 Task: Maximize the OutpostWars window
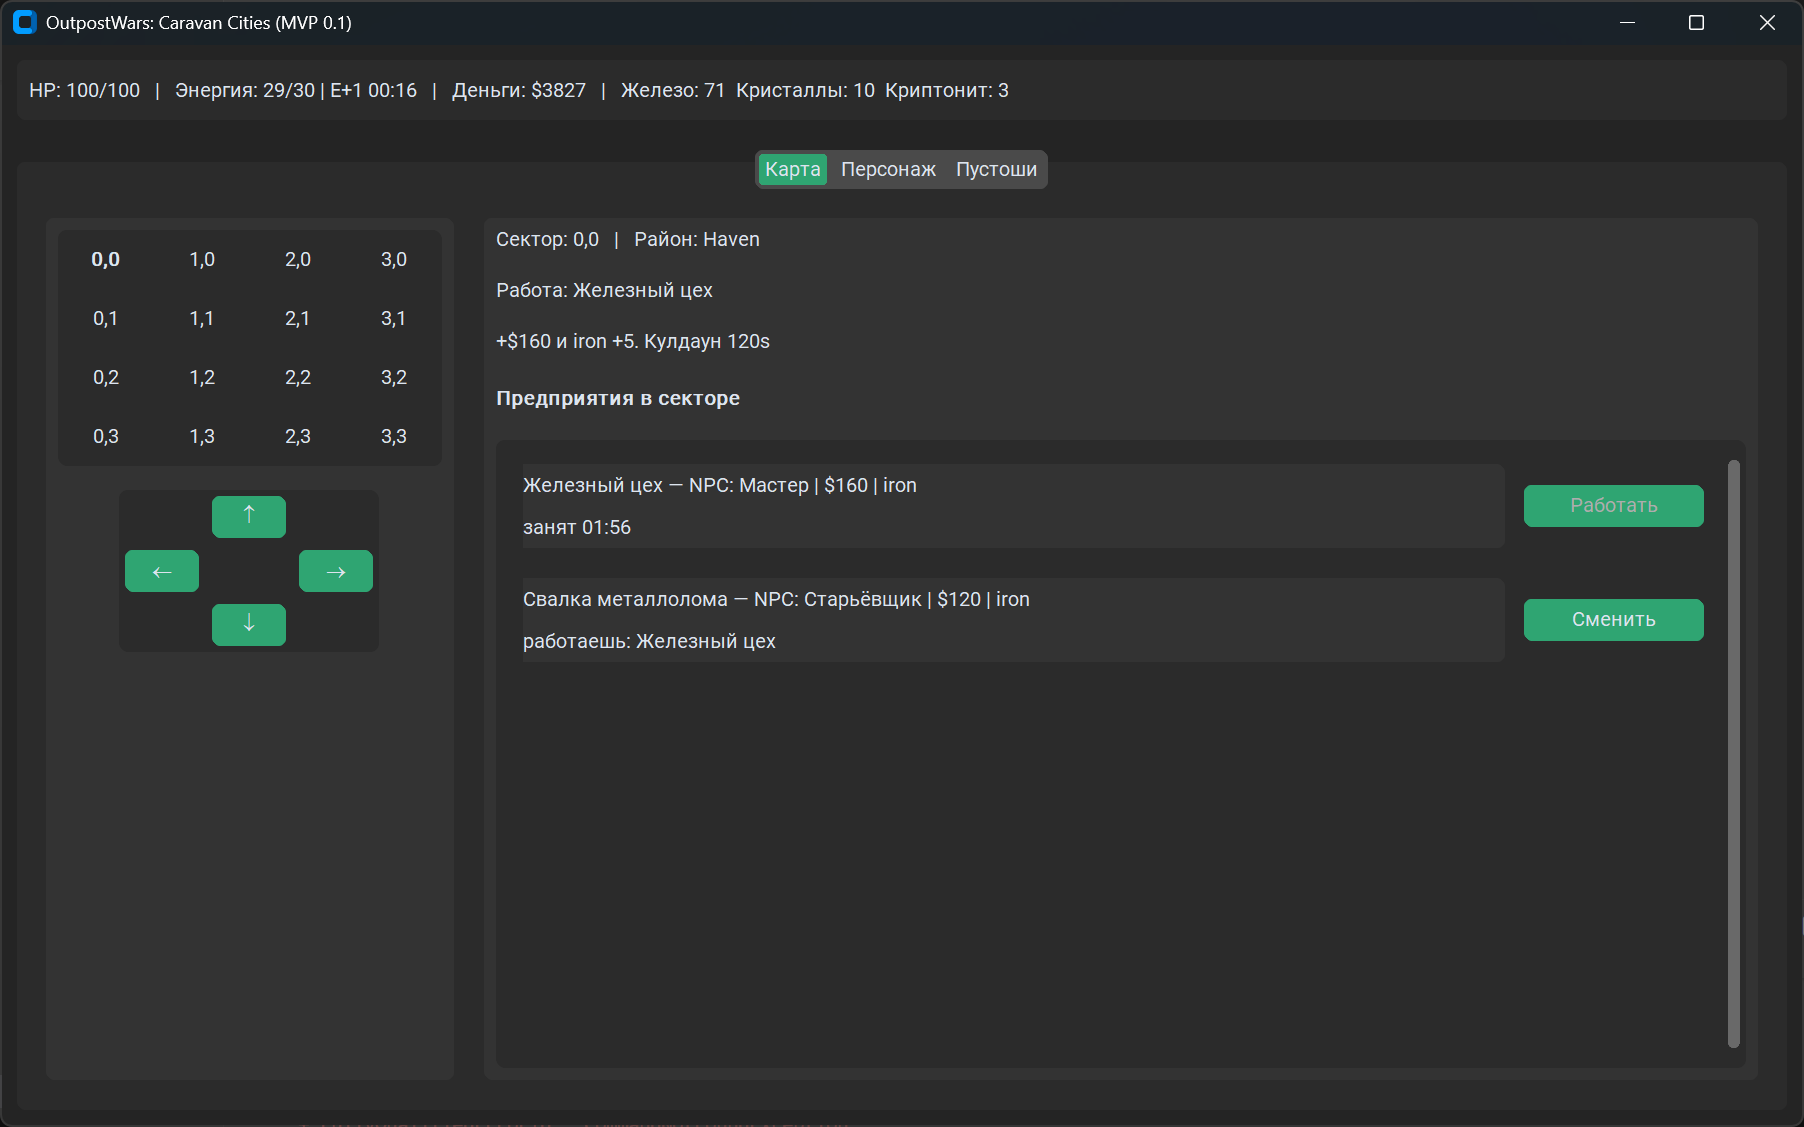tap(1696, 22)
